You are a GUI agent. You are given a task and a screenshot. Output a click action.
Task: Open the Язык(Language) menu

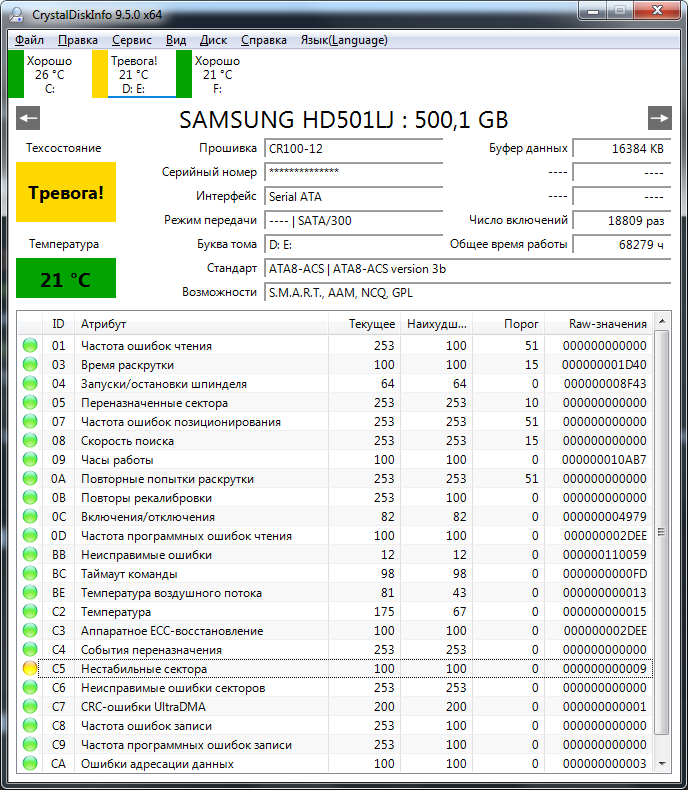[x=344, y=40]
